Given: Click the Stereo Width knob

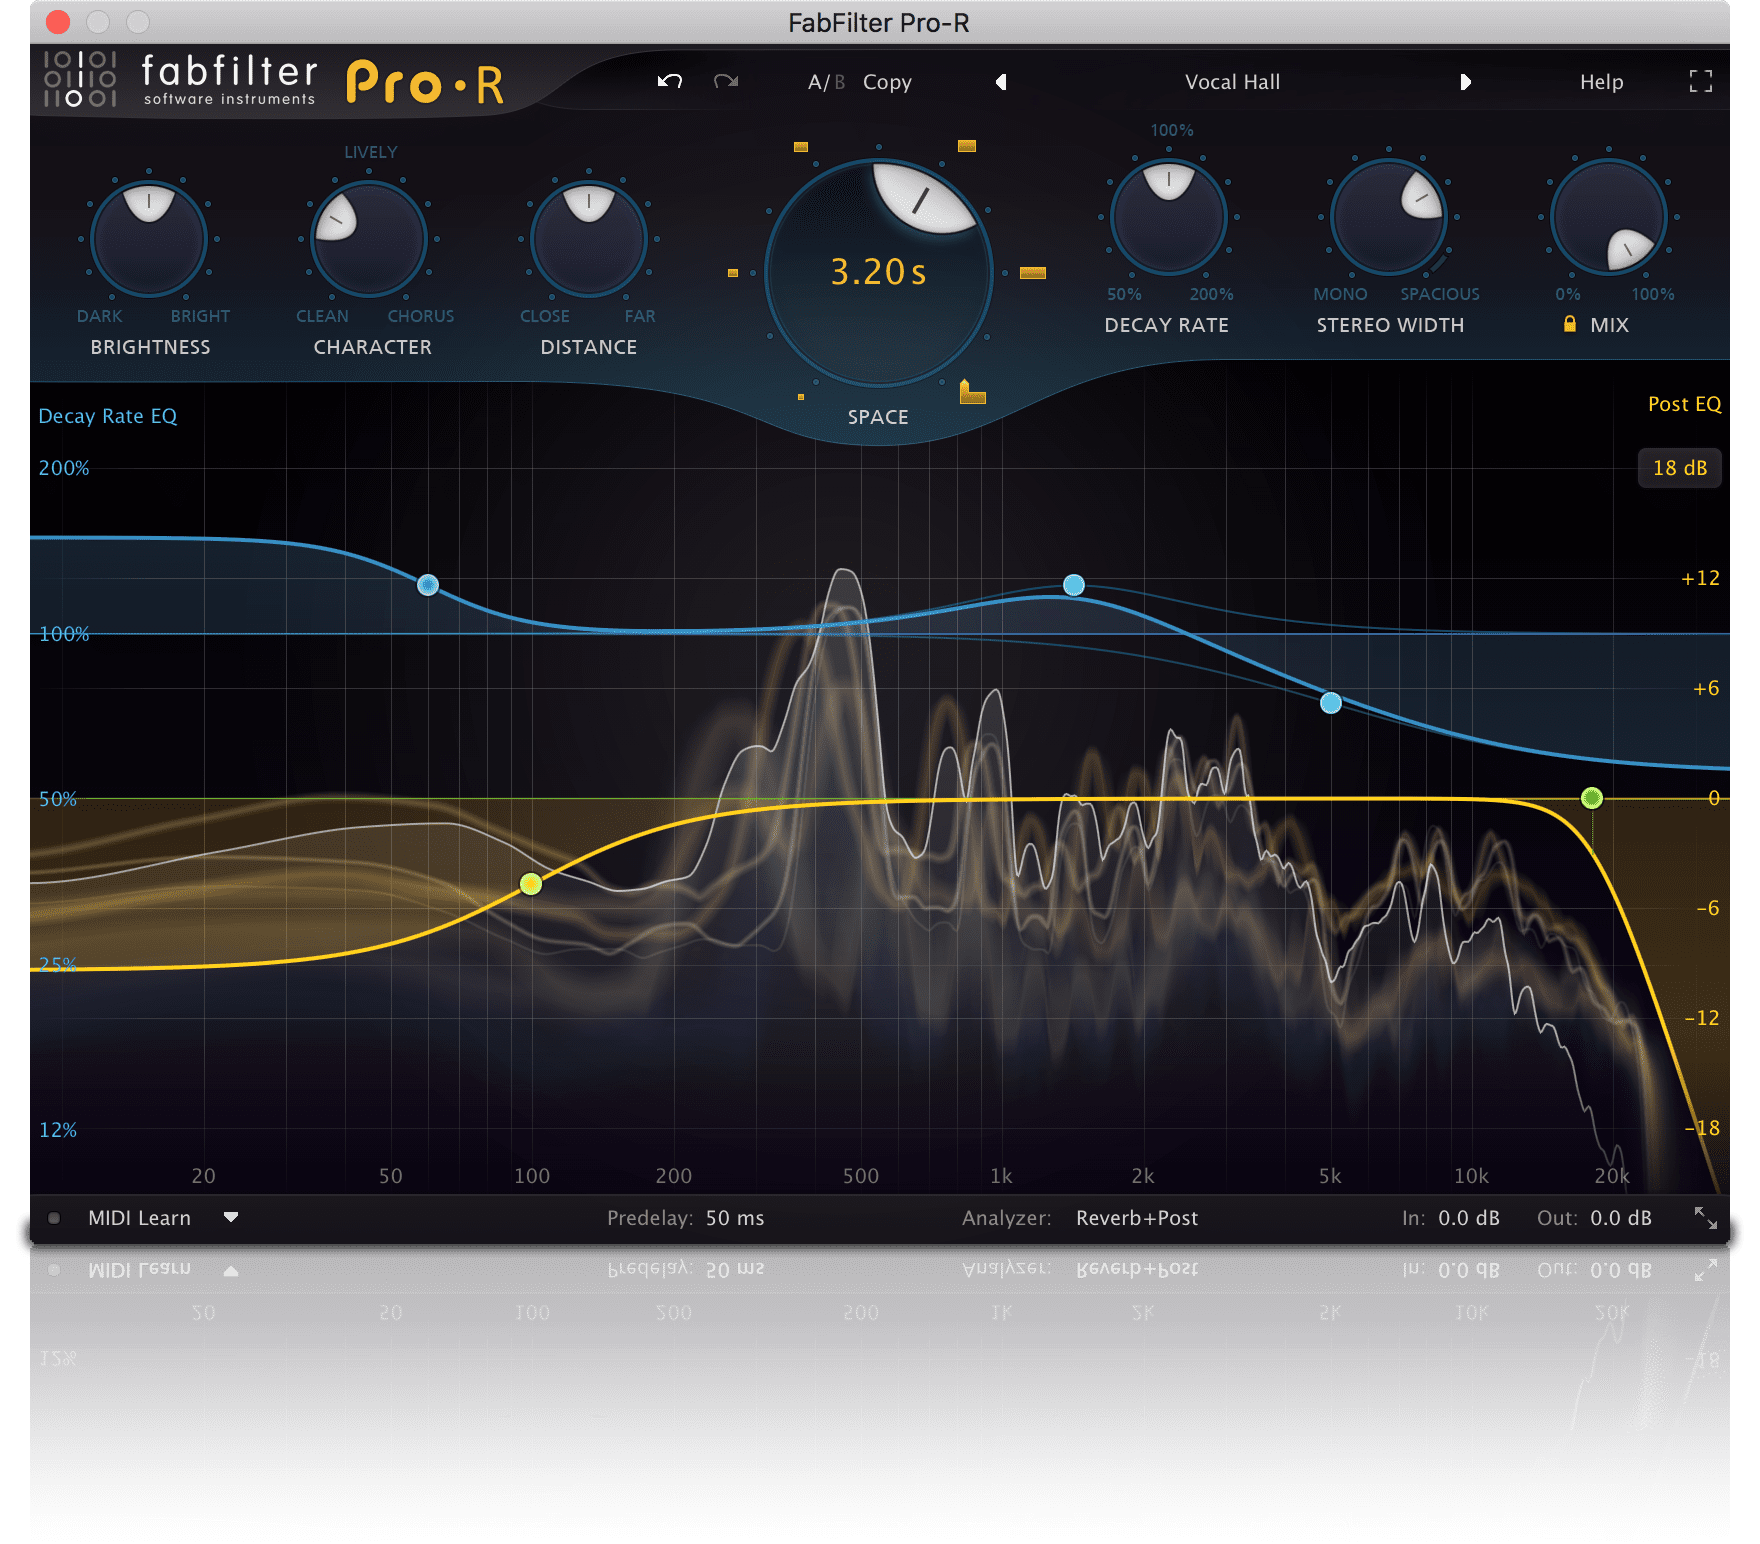Looking at the screenshot, I should (x=1389, y=217).
